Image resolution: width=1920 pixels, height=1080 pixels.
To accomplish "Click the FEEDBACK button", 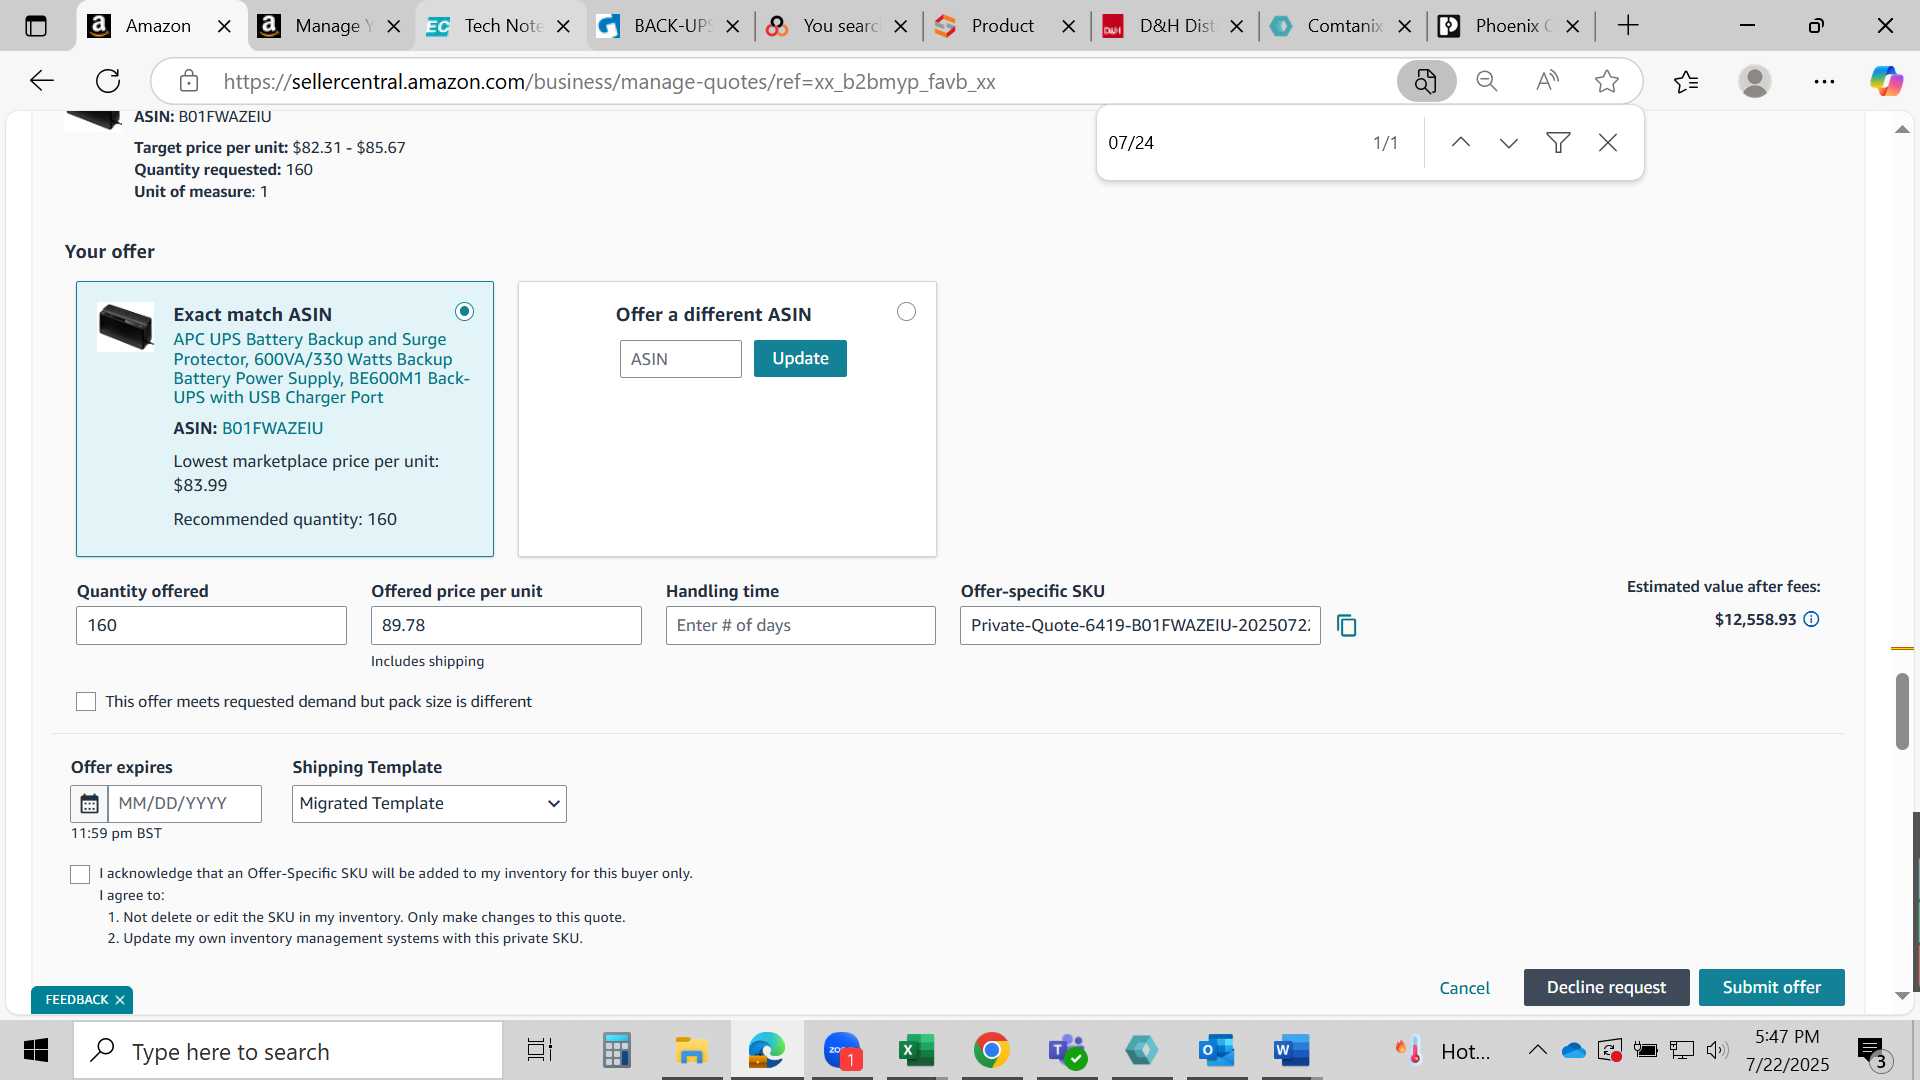I will coord(76,1000).
